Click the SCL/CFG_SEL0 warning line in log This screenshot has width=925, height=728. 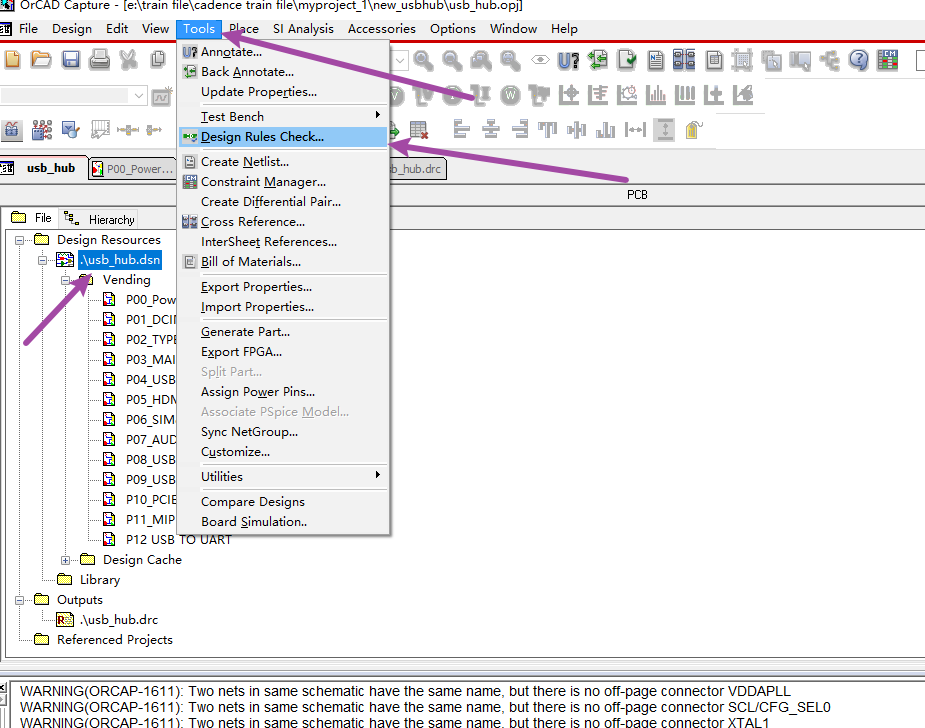tap(425, 707)
